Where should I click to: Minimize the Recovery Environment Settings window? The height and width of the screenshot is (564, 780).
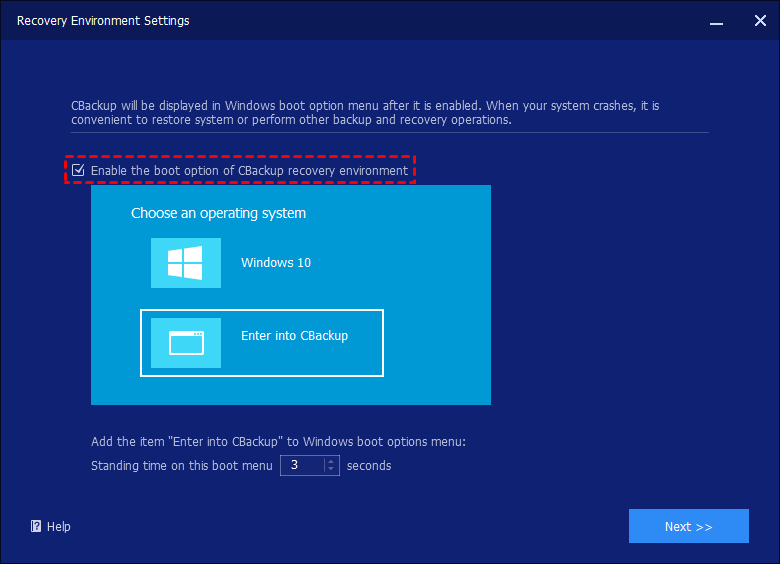click(x=715, y=20)
